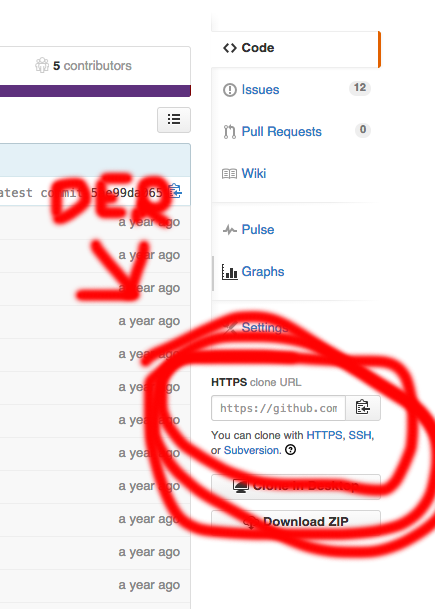The image size is (435, 609).
Task: Click the Pull Requests count badge 0
Action: [x=363, y=130]
